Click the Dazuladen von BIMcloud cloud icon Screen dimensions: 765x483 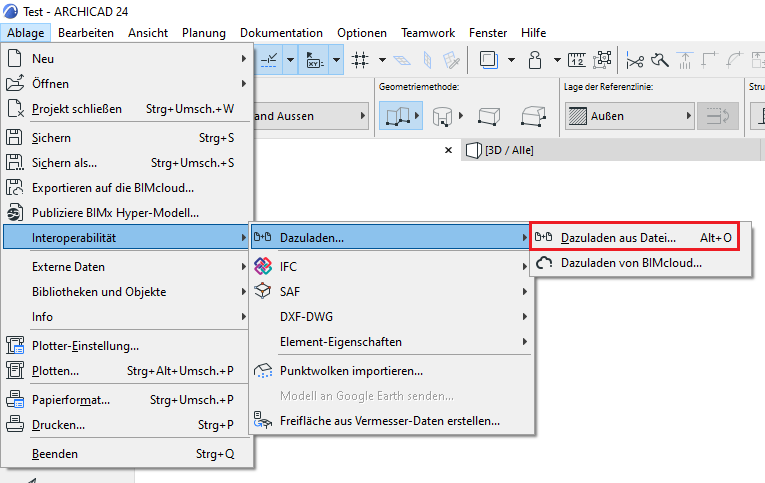click(544, 264)
